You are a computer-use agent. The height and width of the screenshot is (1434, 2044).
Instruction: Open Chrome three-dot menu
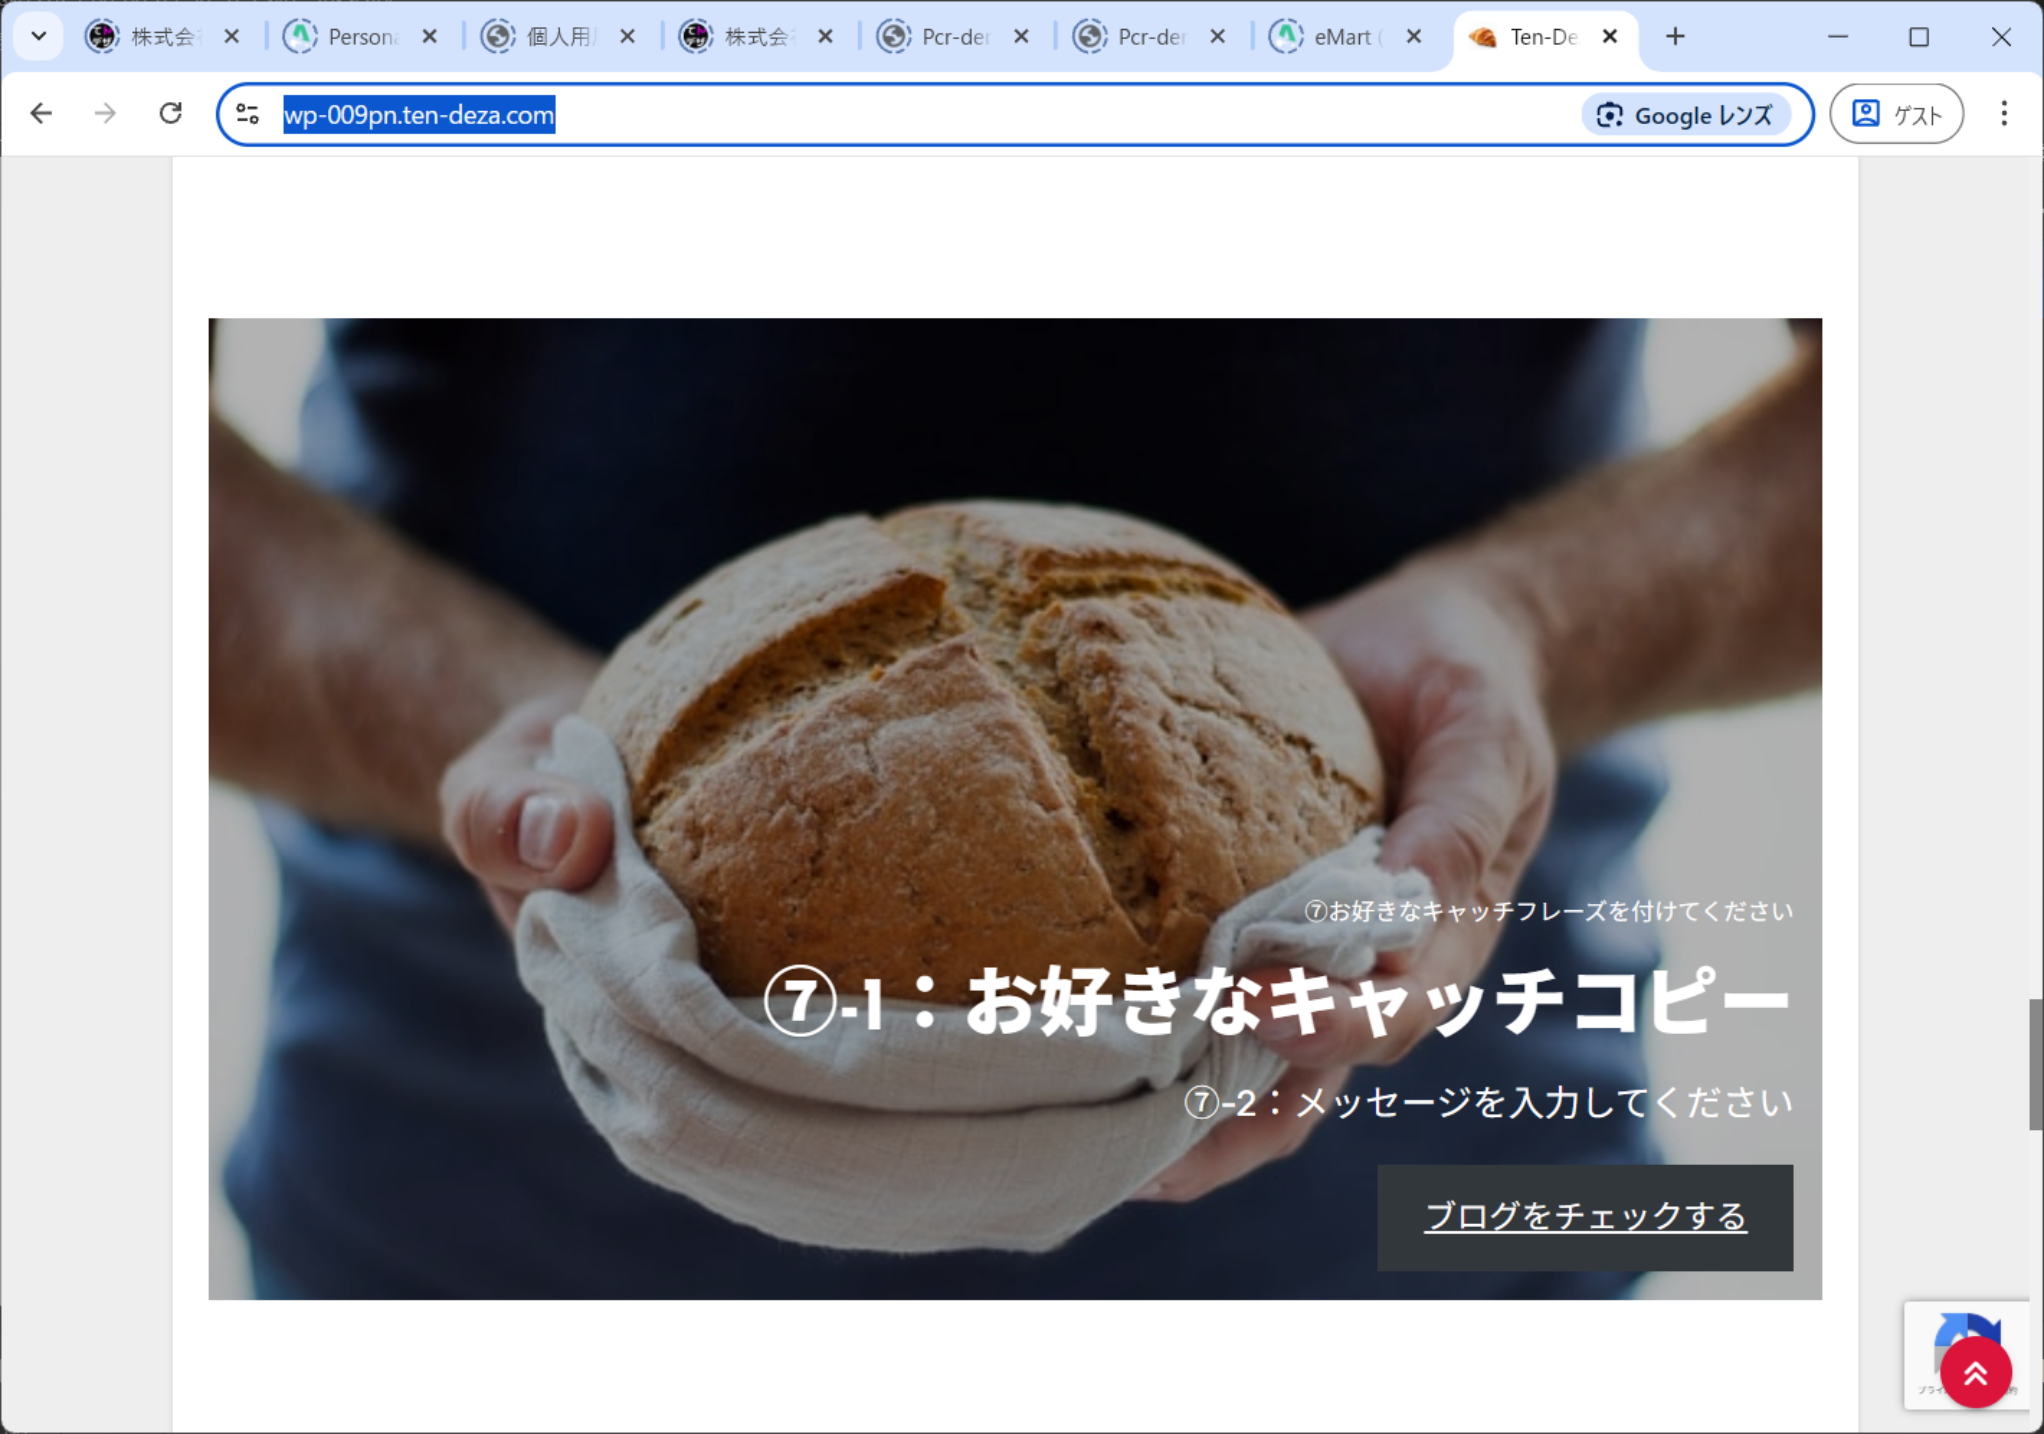[x=2003, y=114]
